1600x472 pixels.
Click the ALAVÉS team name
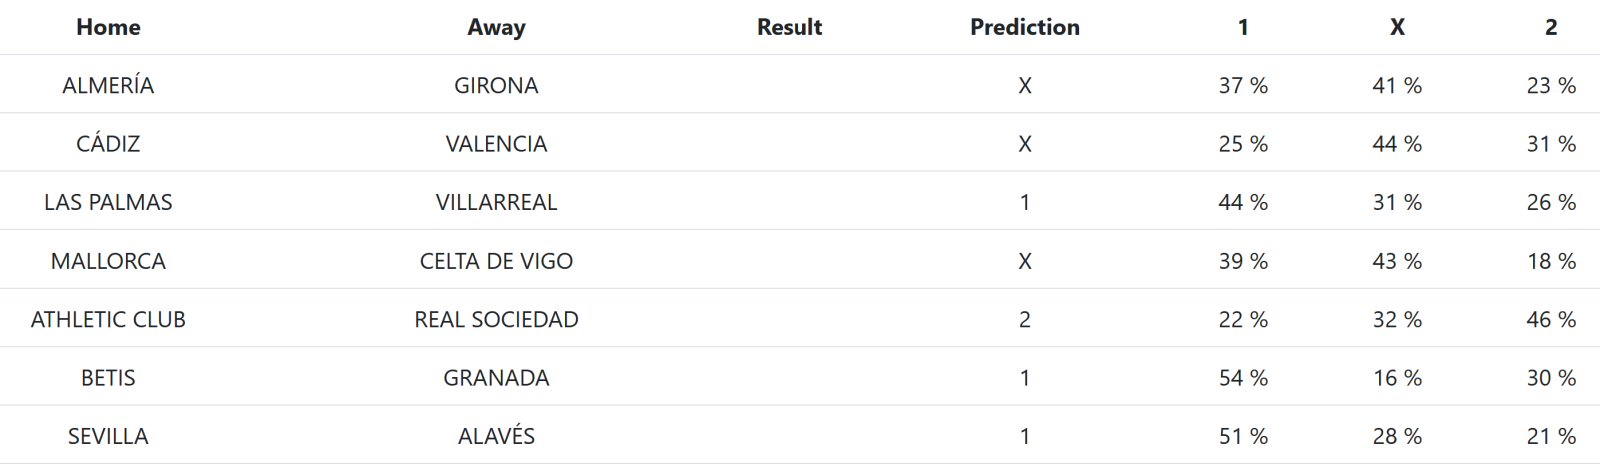pyautogui.click(x=496, y=436)
